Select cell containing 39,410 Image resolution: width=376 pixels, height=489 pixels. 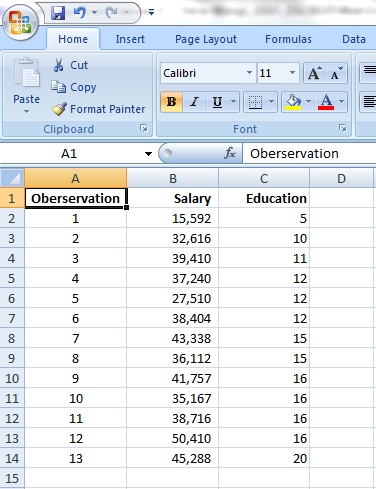tap(173, 258)
